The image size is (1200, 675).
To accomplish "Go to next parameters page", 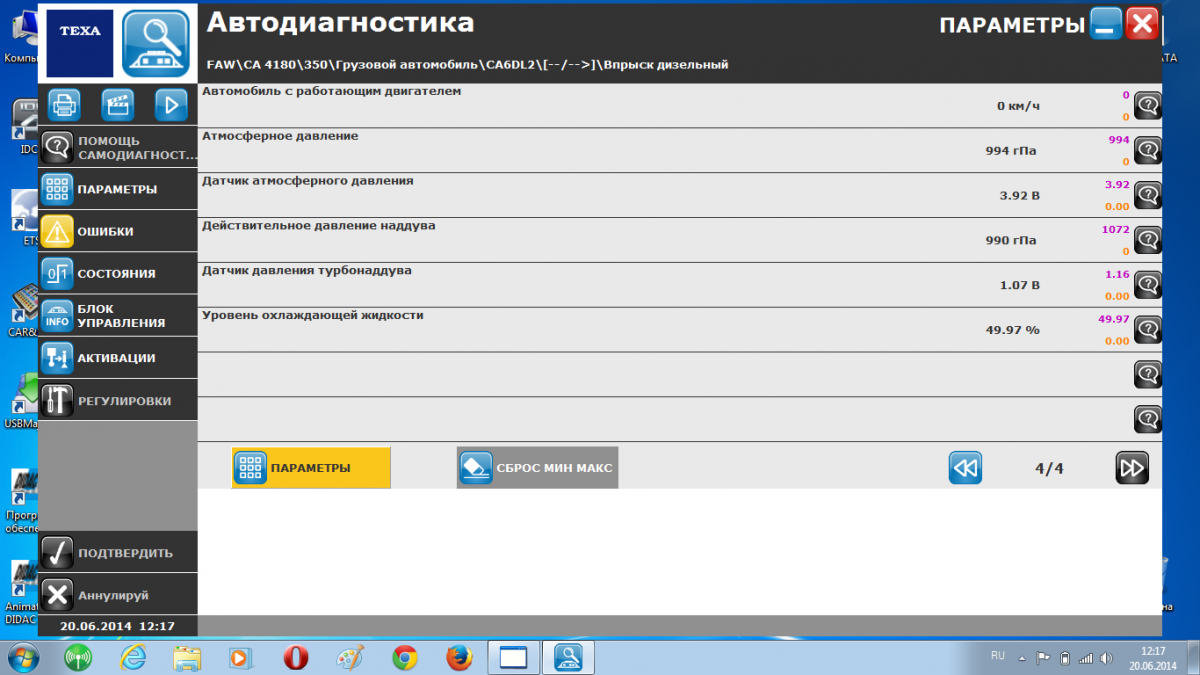I will [1132, 468].
